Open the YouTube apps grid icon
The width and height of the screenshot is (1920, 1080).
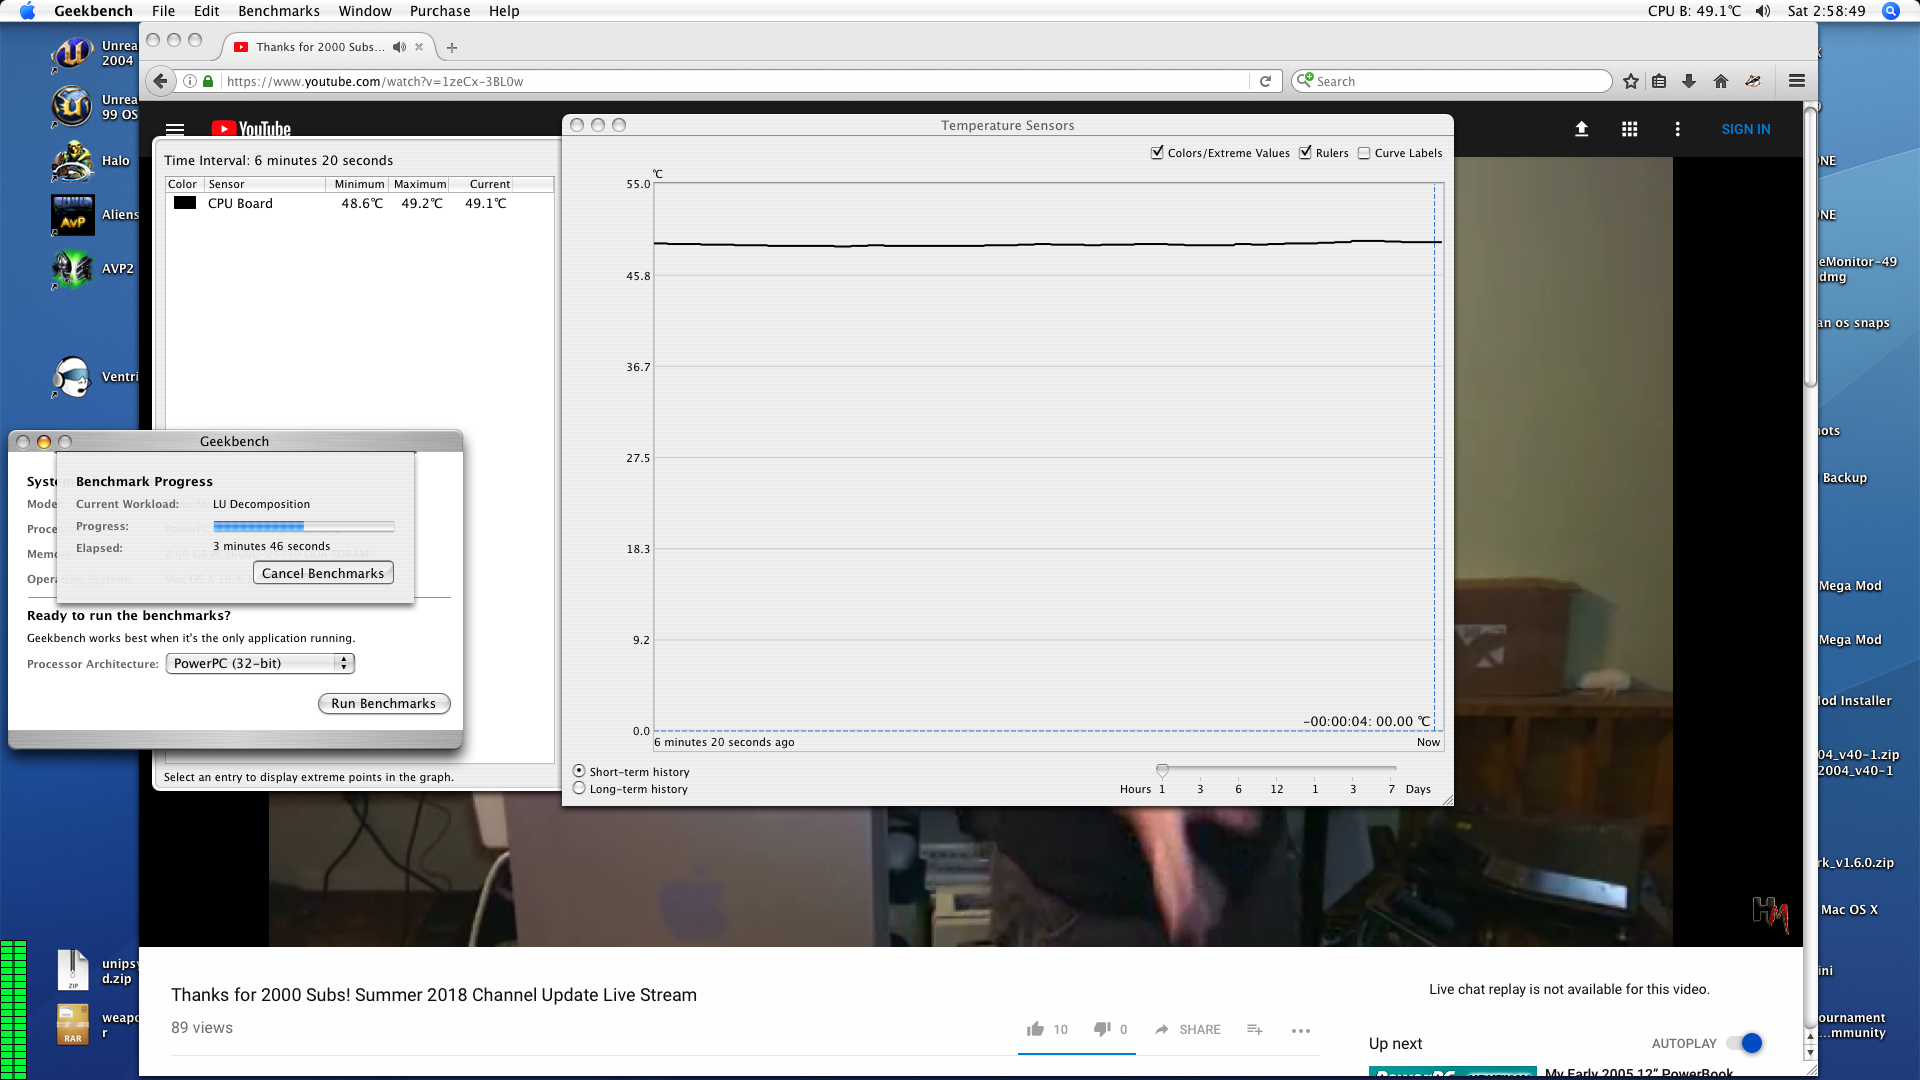click(x=1629, y=129)
